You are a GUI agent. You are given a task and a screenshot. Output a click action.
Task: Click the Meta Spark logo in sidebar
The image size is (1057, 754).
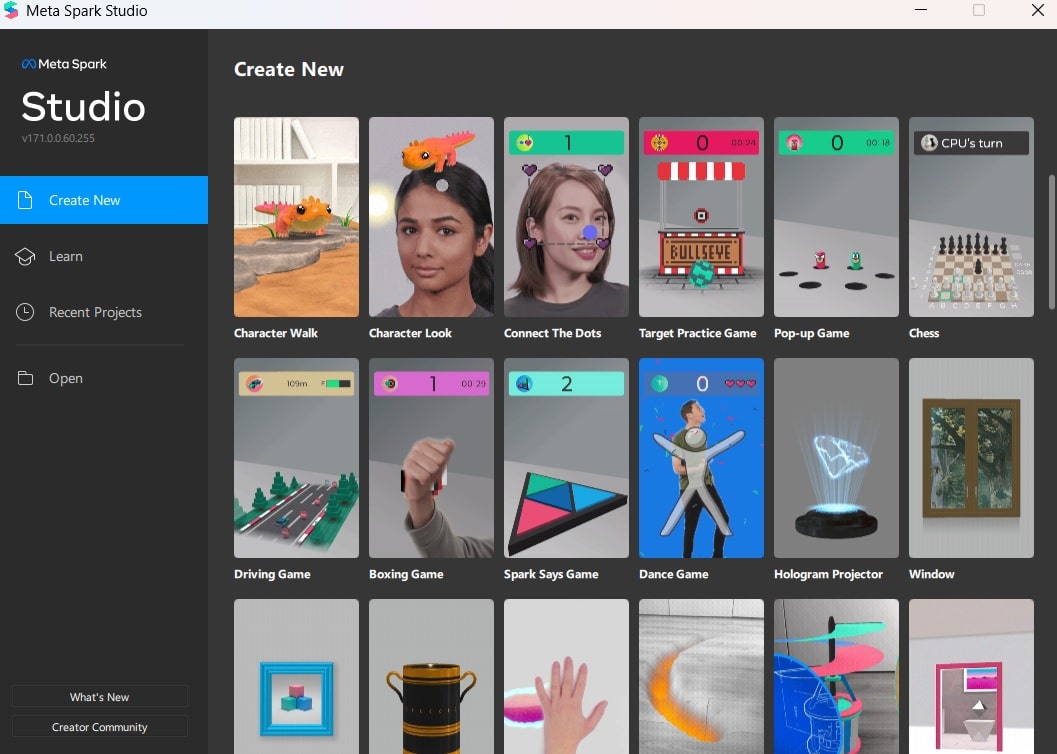coord(64,64)
